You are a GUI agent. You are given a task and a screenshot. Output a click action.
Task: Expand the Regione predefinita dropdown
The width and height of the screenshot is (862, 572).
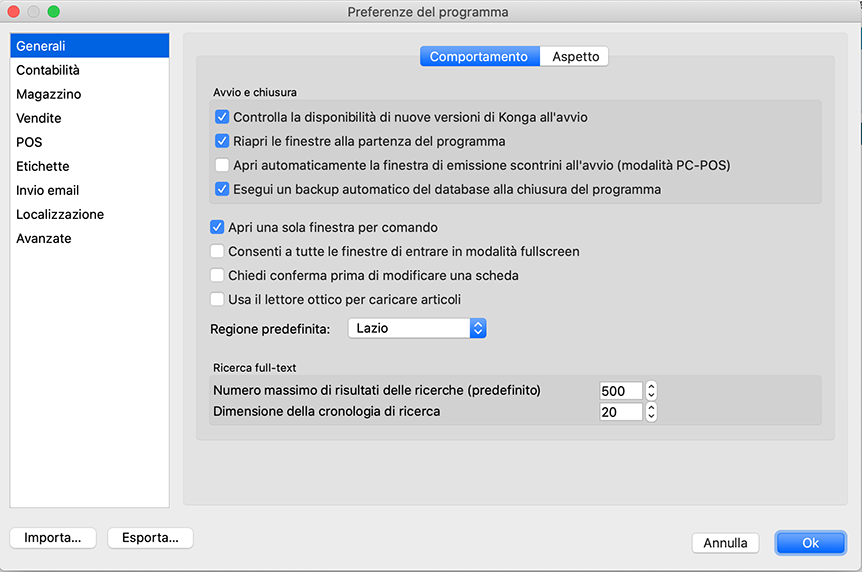(x=417, y=328)
